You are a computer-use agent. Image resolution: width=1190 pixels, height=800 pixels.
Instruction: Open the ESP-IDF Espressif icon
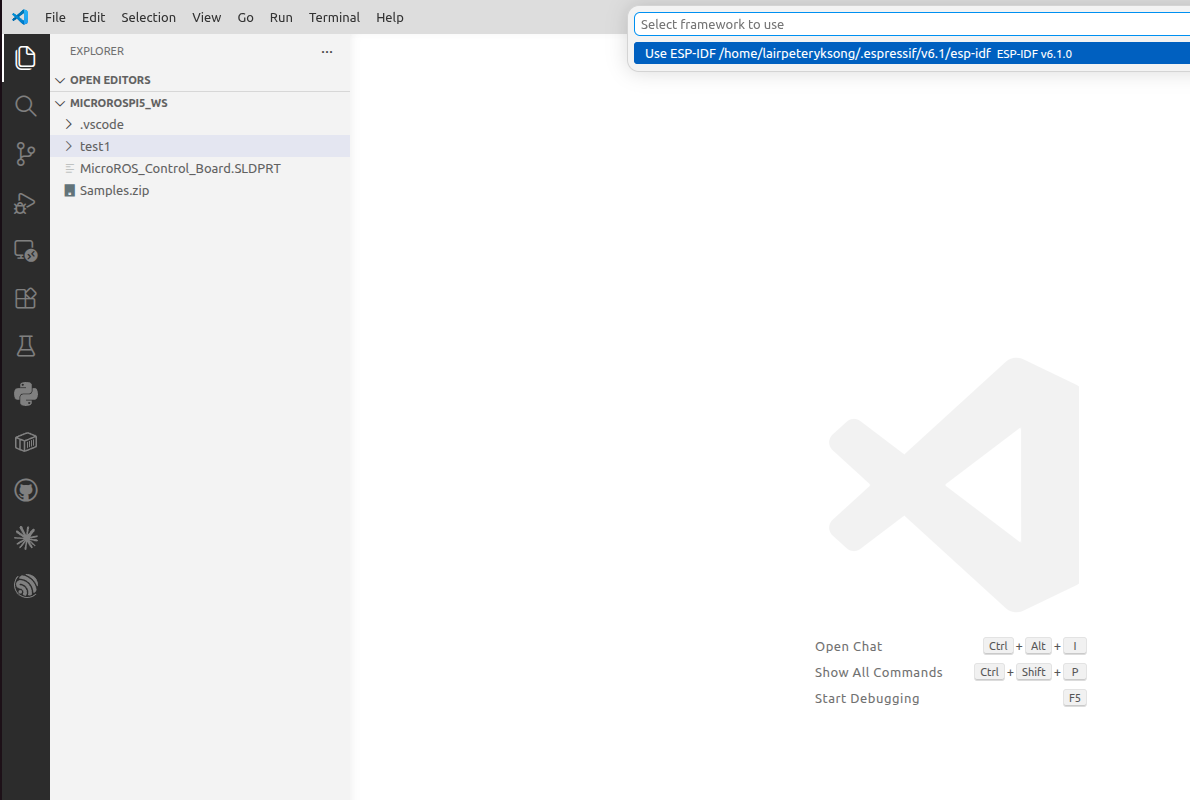(25, 586)
